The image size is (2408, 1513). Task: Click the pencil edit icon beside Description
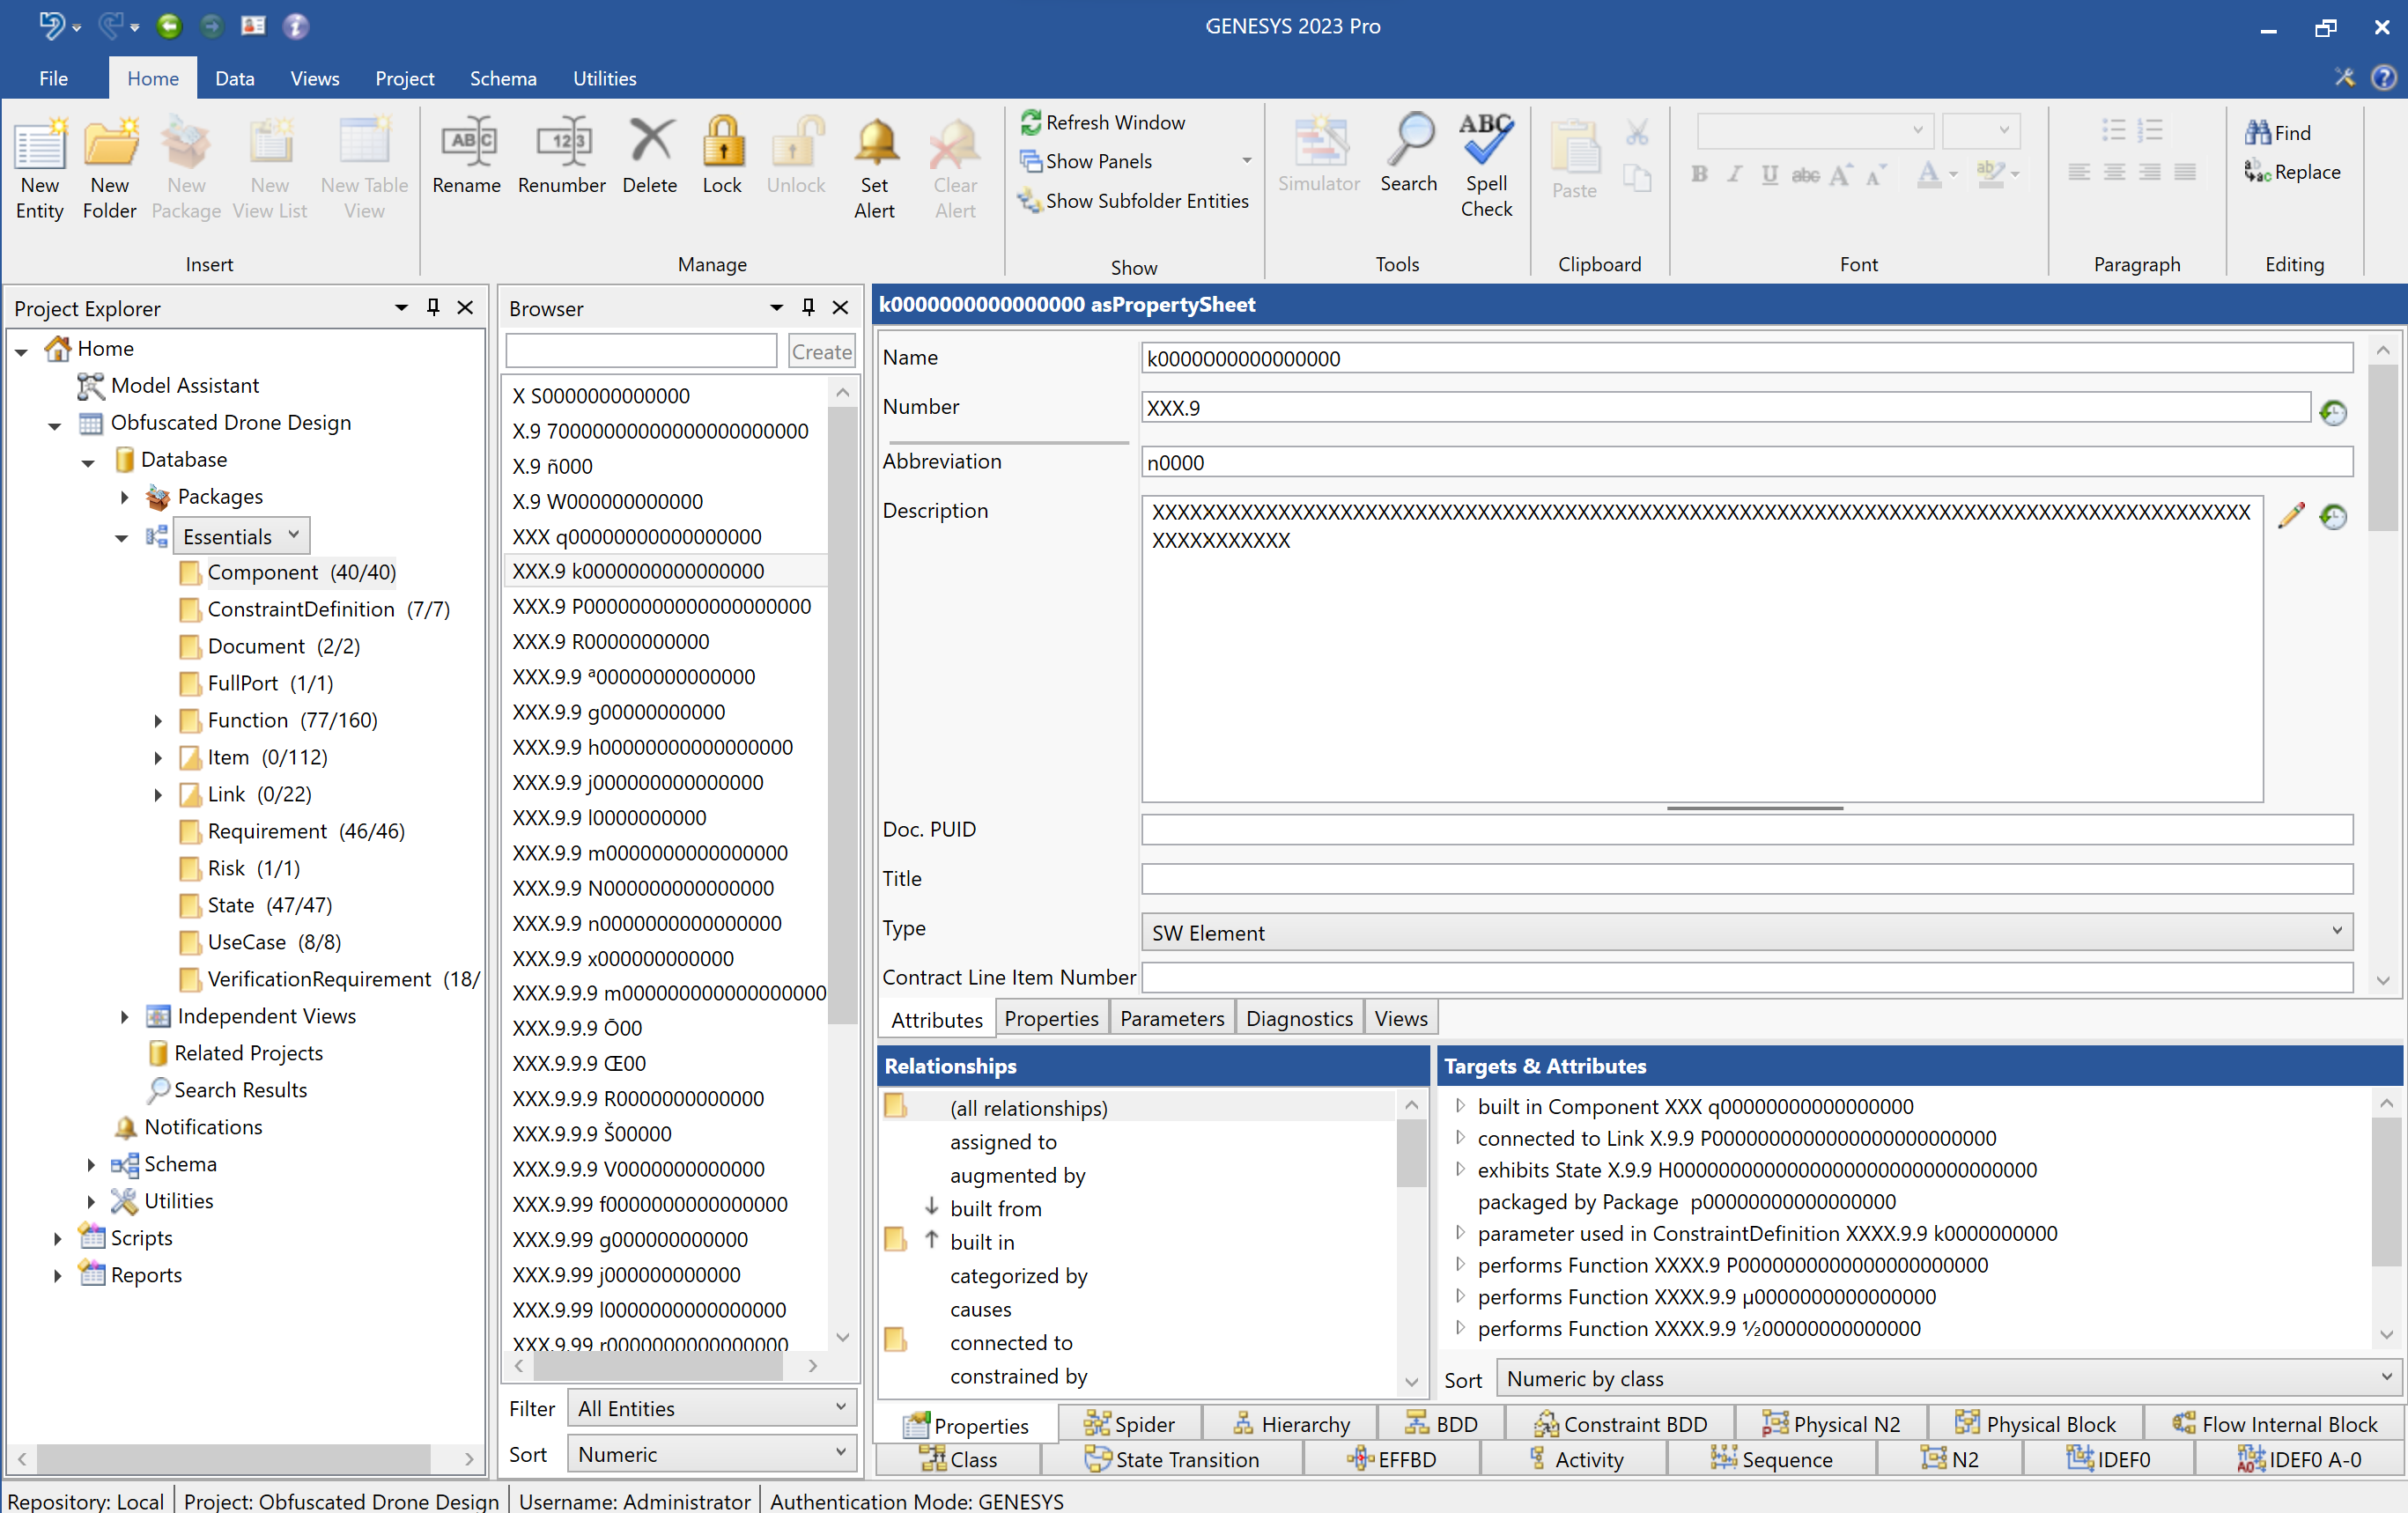pyautogui.click(x=2291, y=516)
